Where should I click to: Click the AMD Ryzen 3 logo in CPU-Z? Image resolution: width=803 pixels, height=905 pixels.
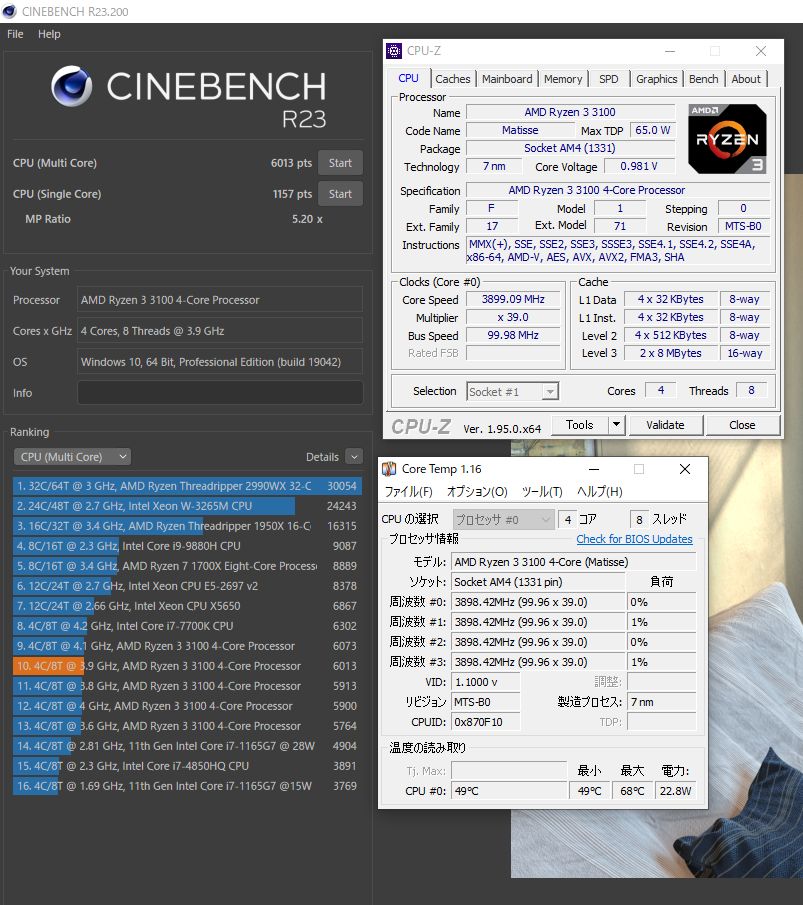pos(727,139)
